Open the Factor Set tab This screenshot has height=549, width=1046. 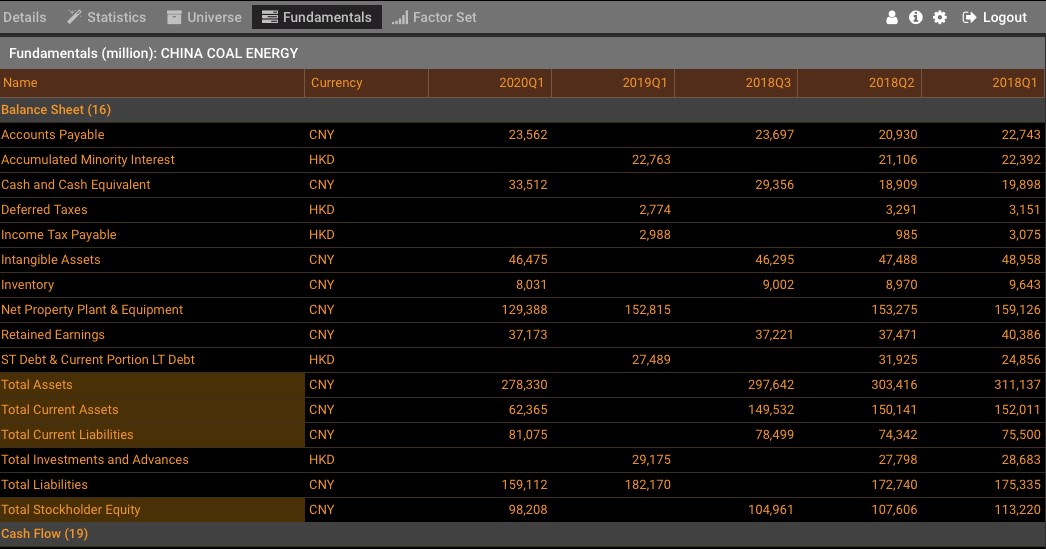coord(434,17)
